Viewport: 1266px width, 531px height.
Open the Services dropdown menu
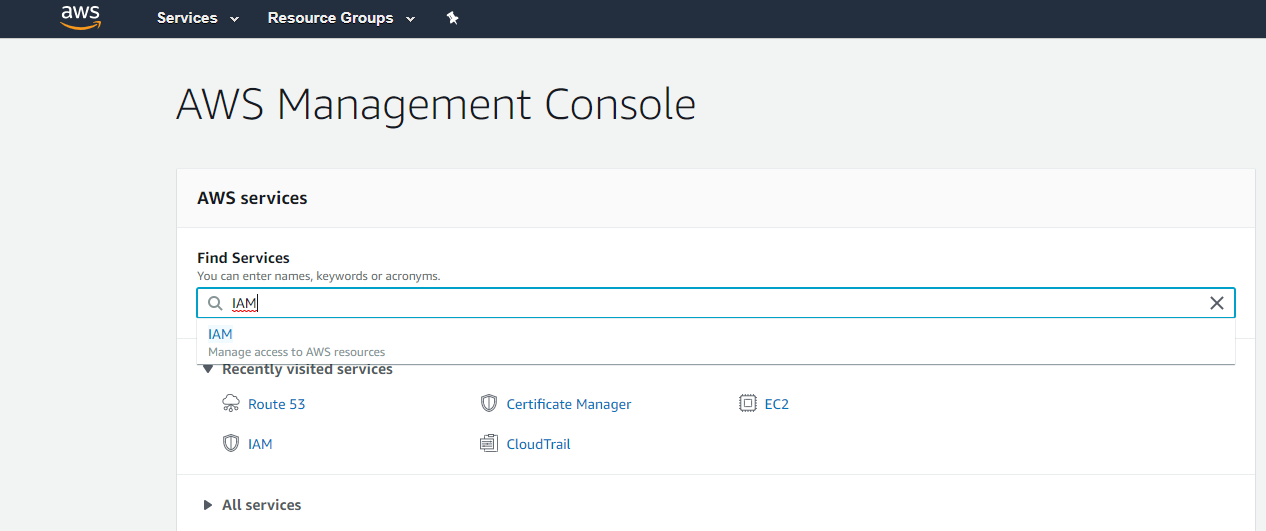(198, 18)
